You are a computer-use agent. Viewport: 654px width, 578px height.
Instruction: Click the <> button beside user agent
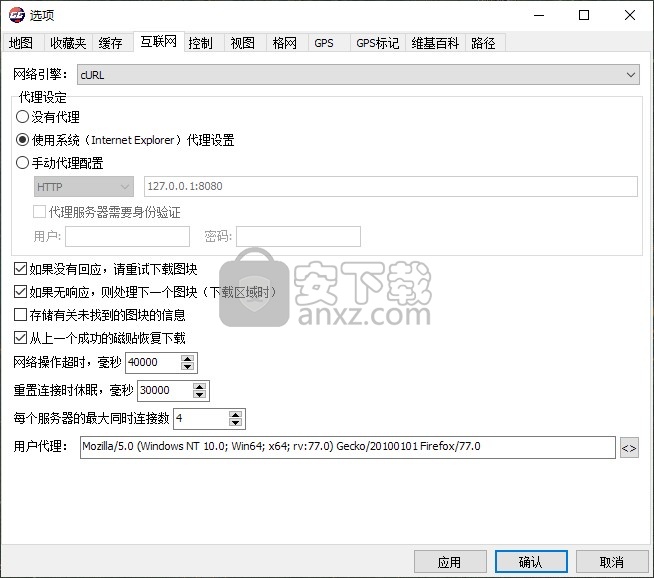click(x=629, y=447)
